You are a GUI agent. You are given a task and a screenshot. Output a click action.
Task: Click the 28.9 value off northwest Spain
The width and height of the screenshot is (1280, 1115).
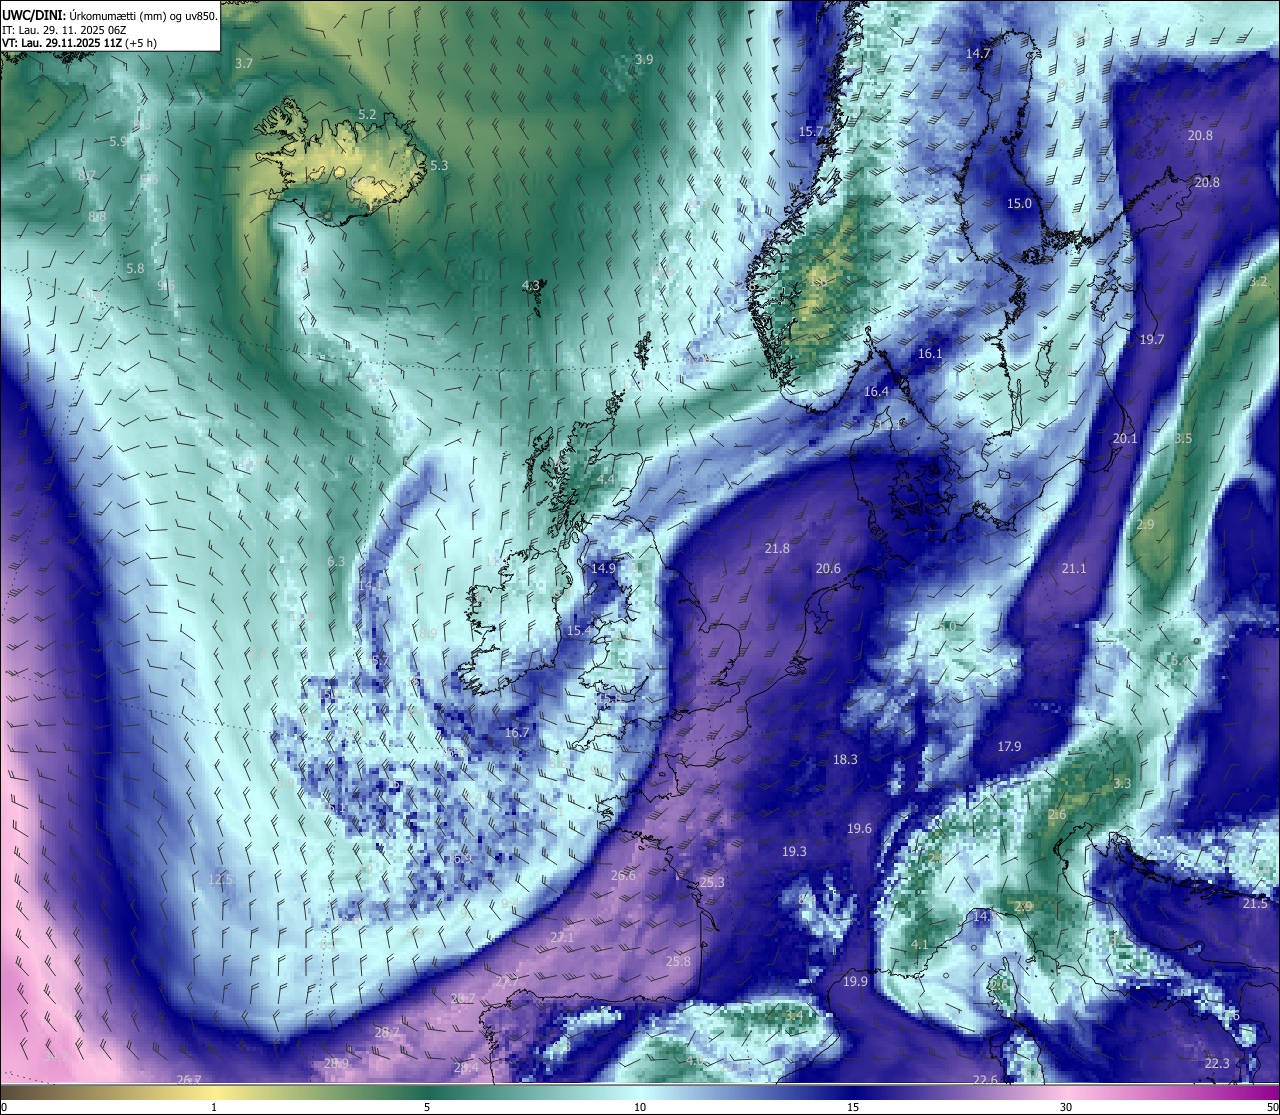pos(336,1063)
